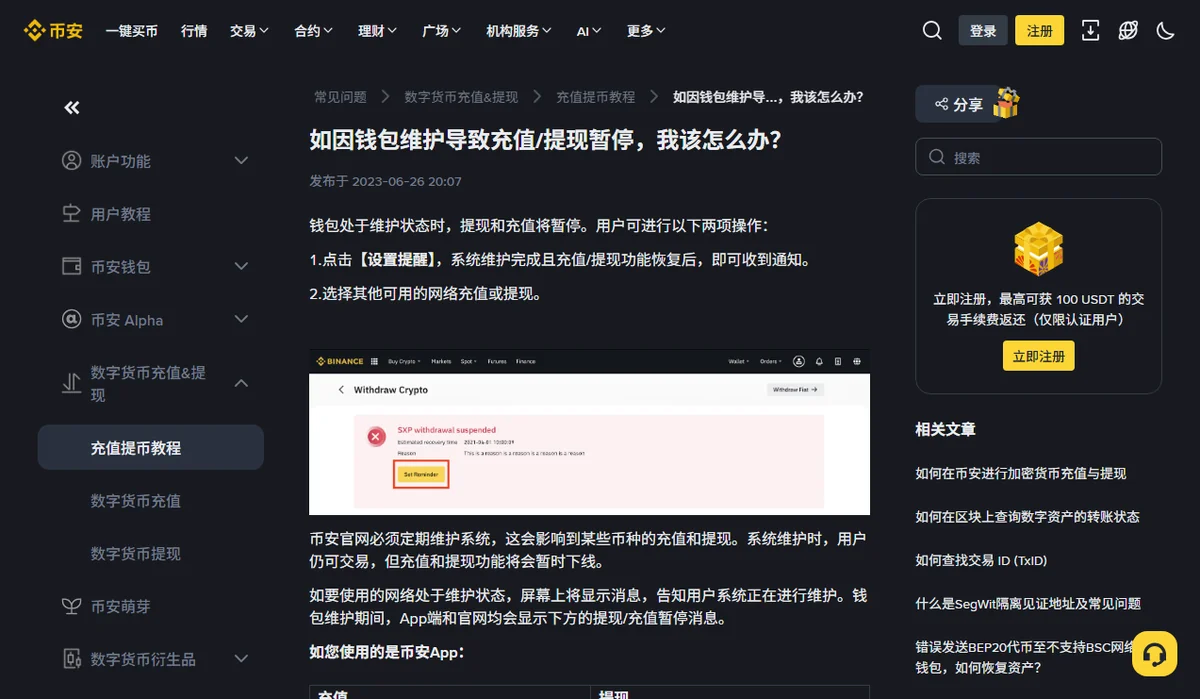Open the language globe icon
This screenshot has height=699, width=1200.
1128,31
